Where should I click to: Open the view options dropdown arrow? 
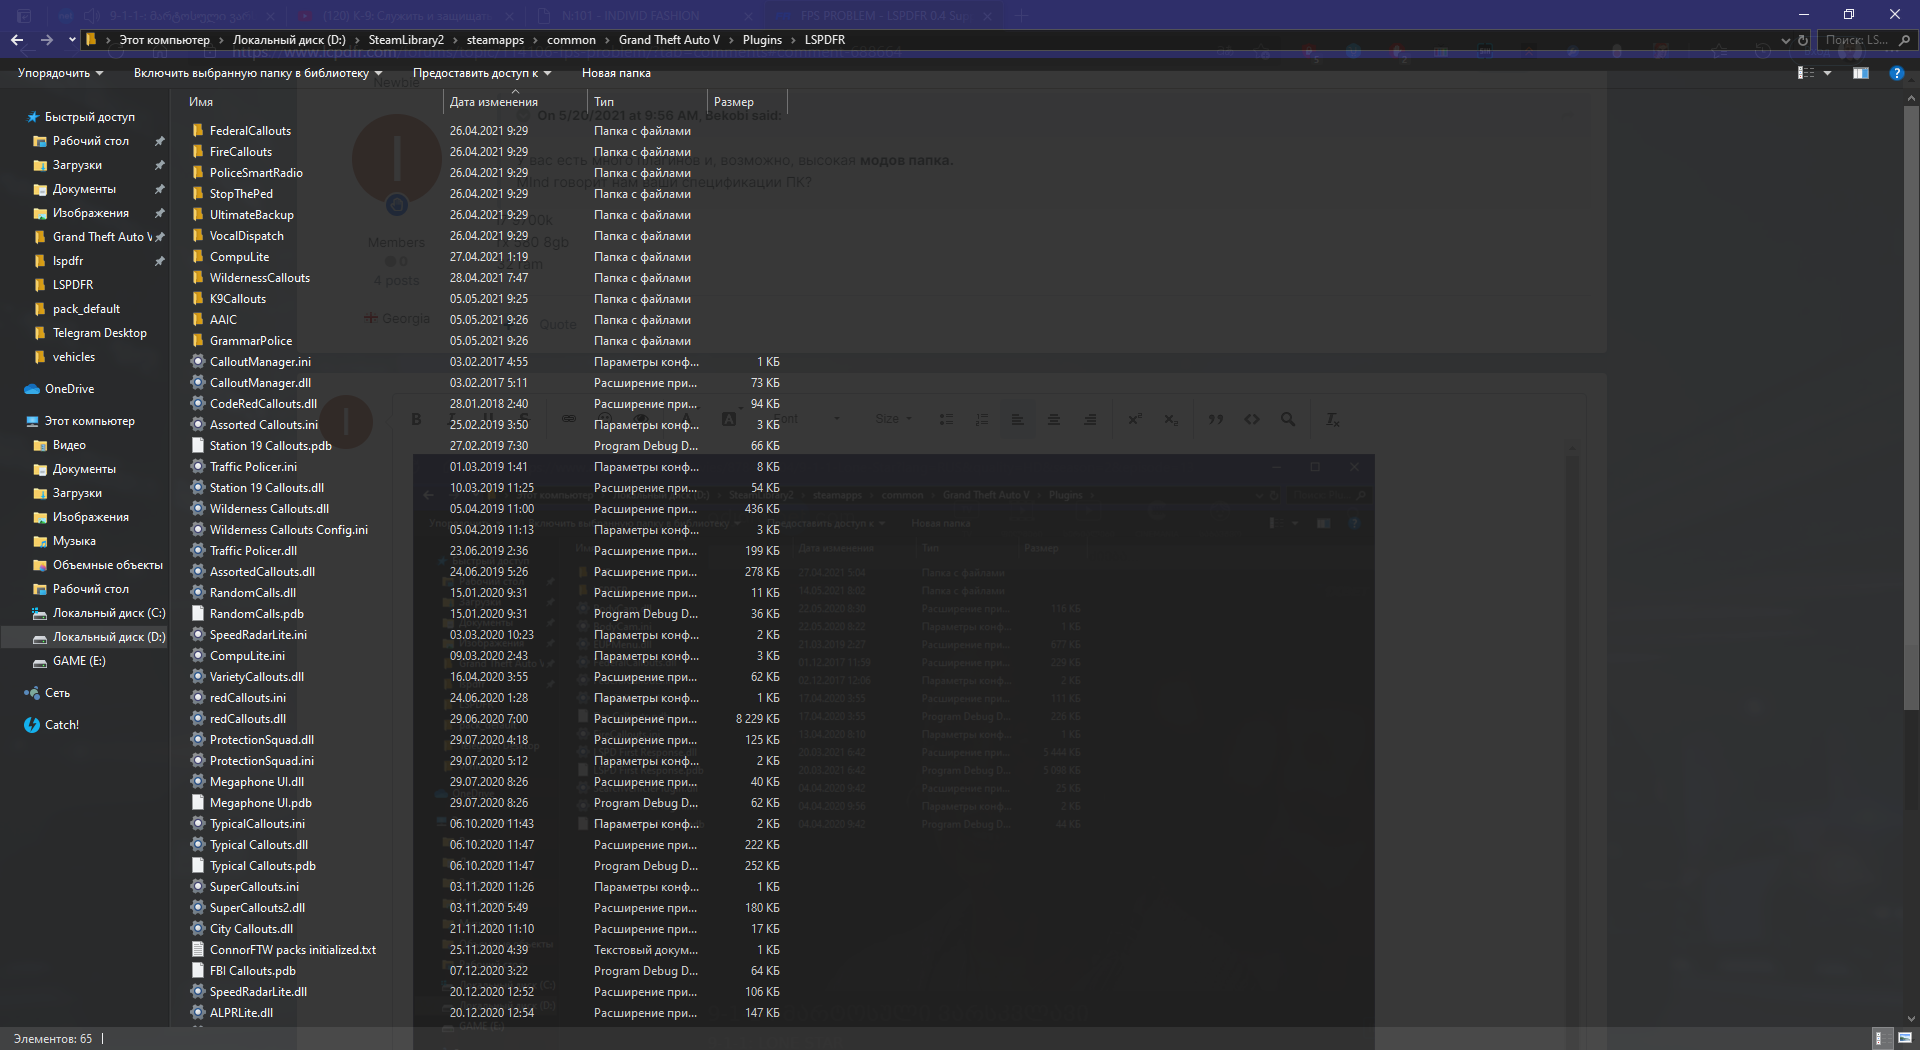click(1828, 73)
